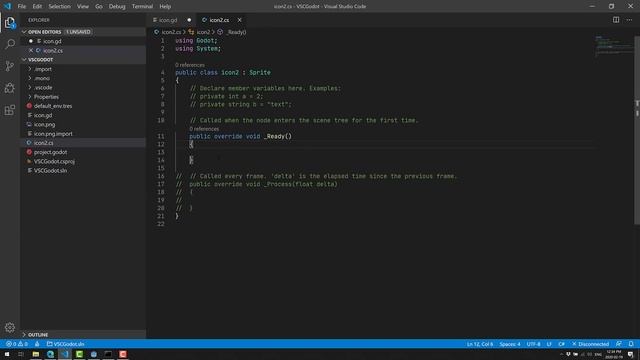Click the editor minimap preview
640x360 pixels.
click(613, 47)
